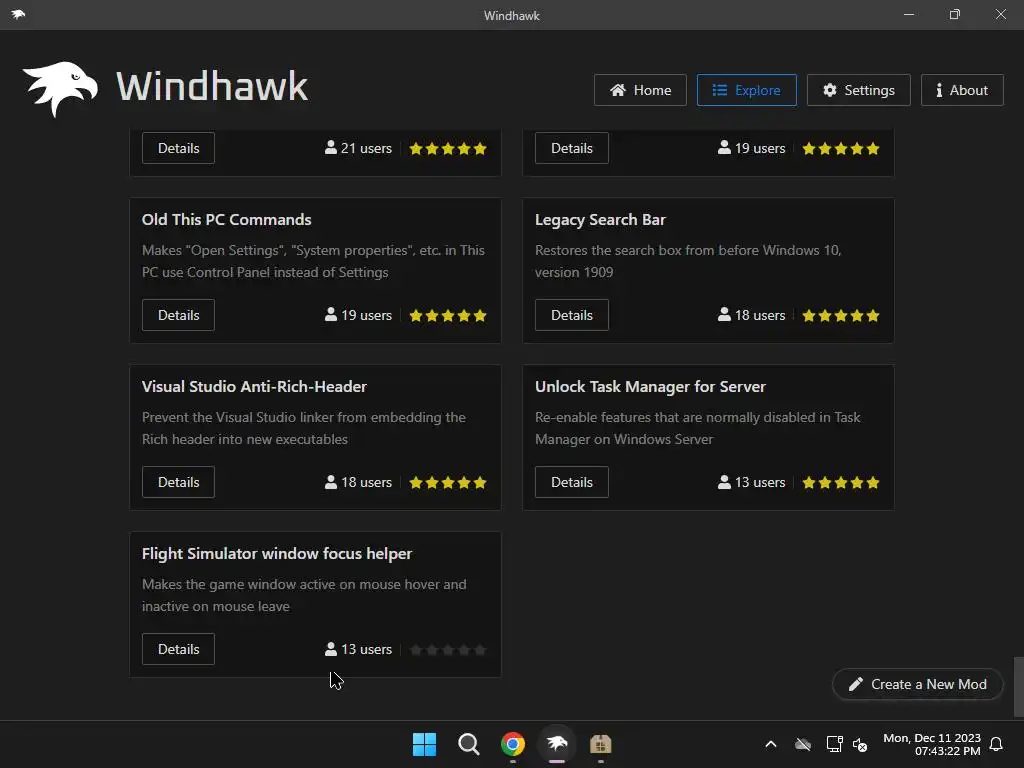Switch to the Explore tab
1024x768 pixels.
746,90
